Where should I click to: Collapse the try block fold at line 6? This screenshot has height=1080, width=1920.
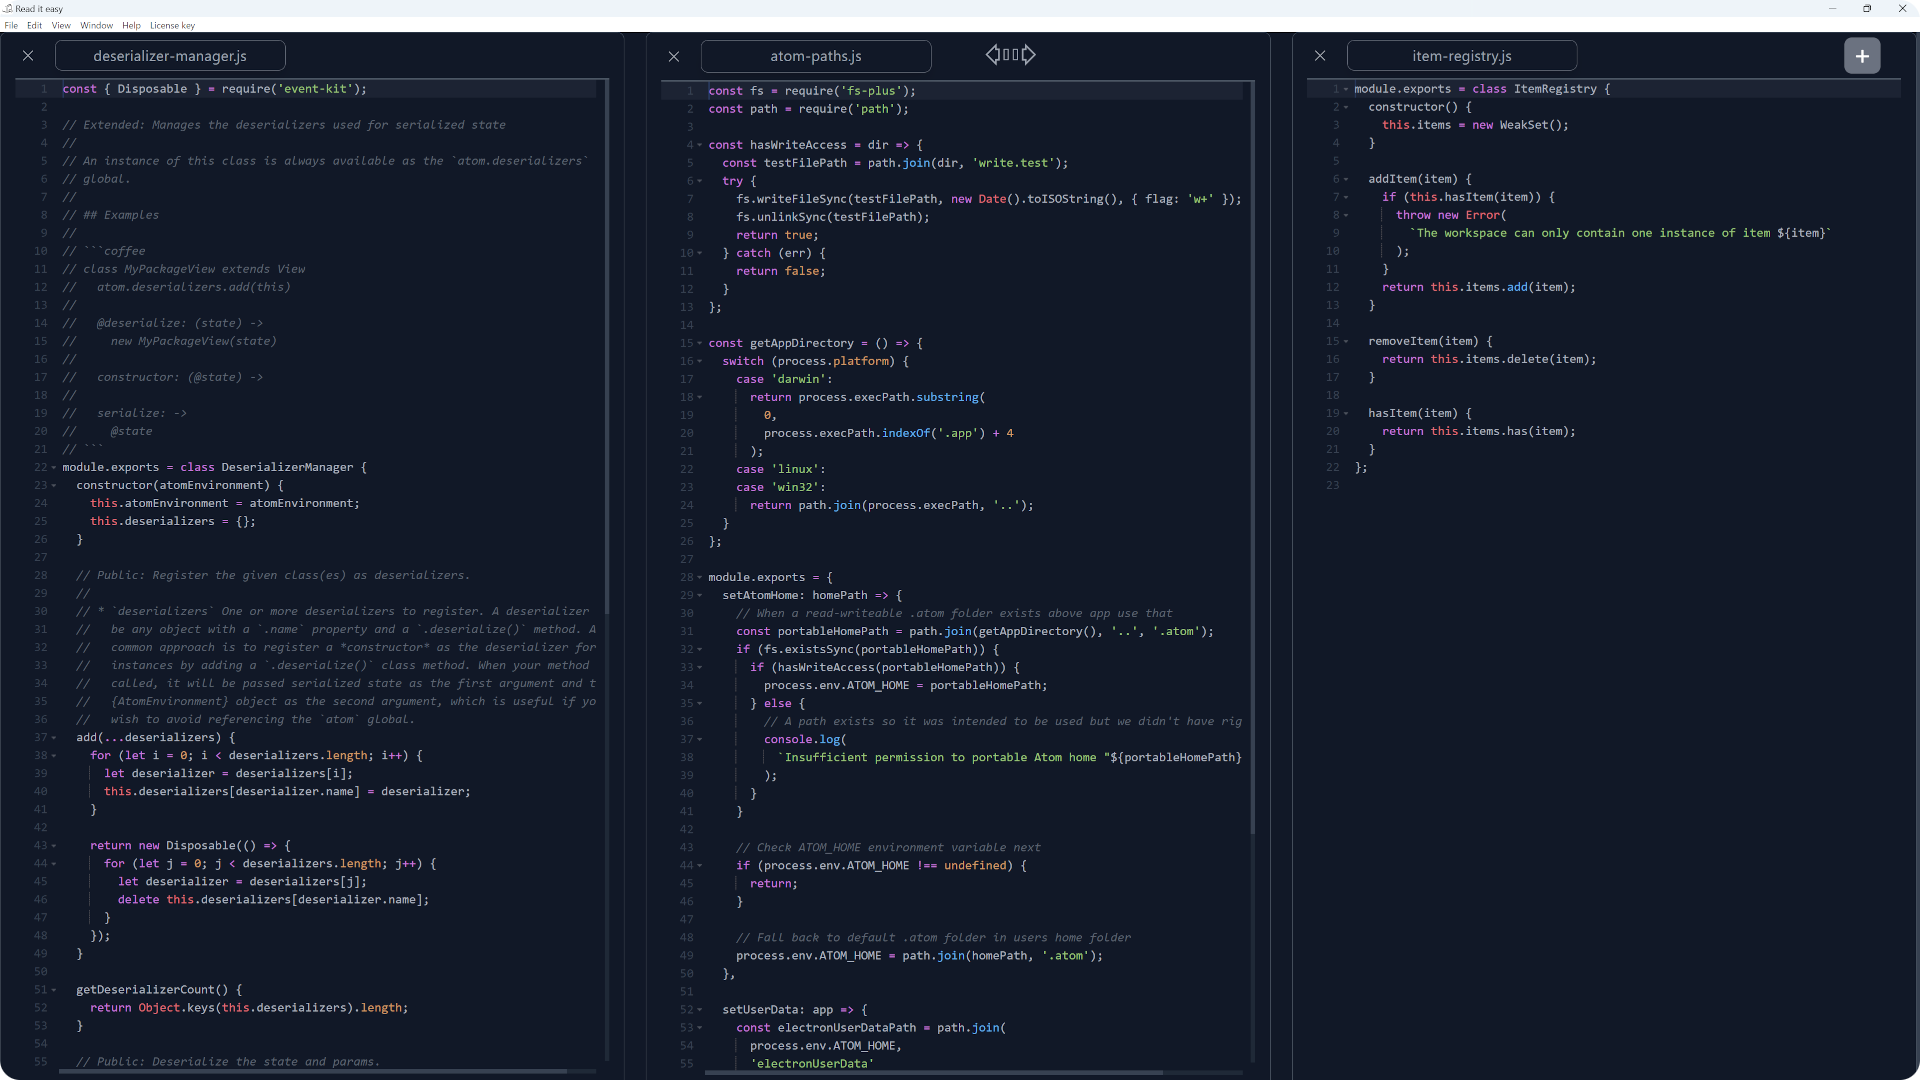click(x=700, y=181)
